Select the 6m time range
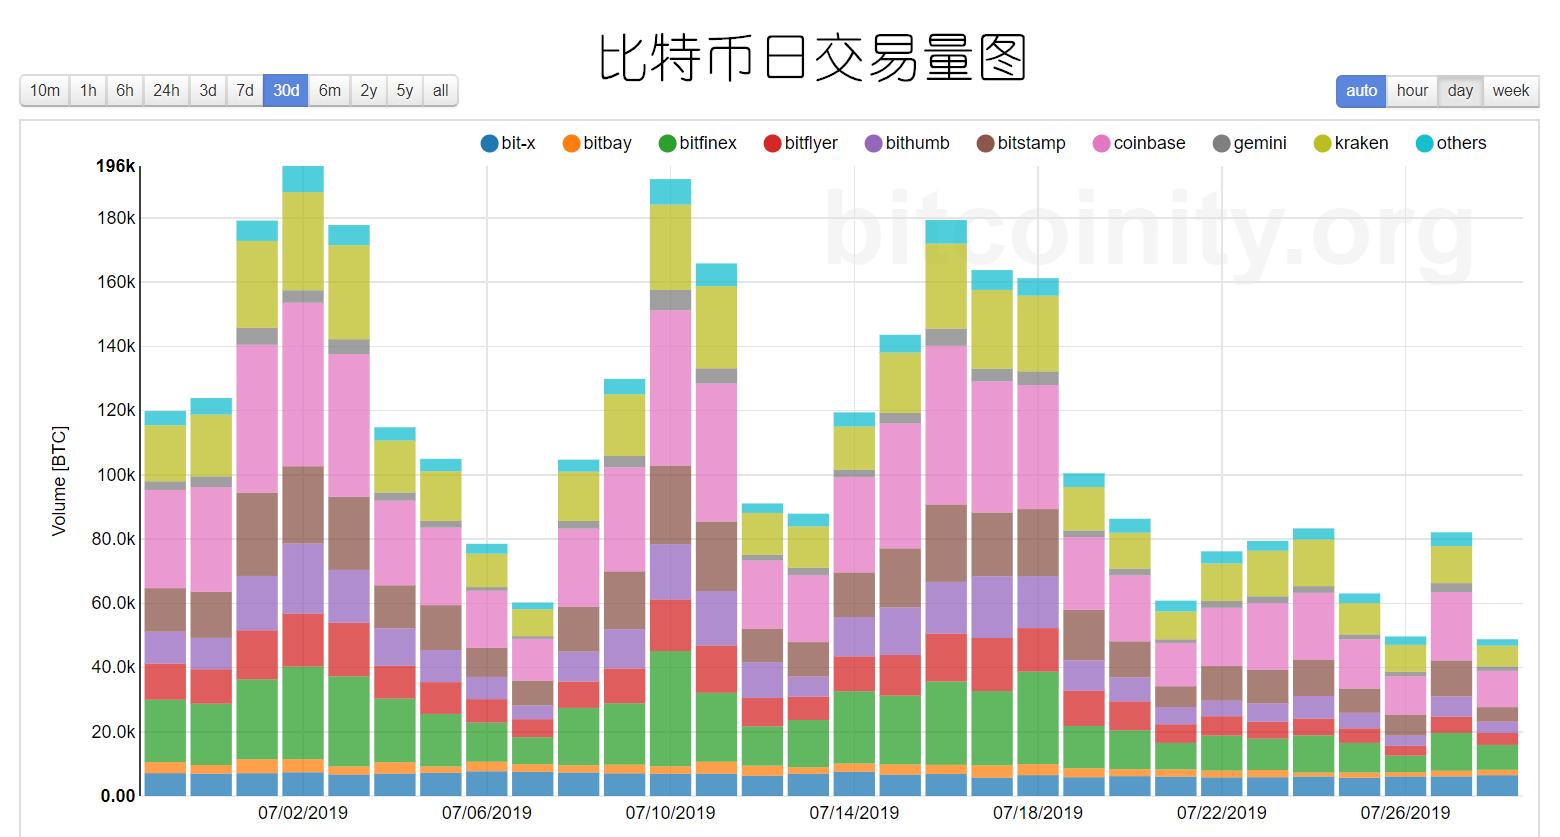The width and height of the screenshot is (1560, 837). [x=330, y=90]
